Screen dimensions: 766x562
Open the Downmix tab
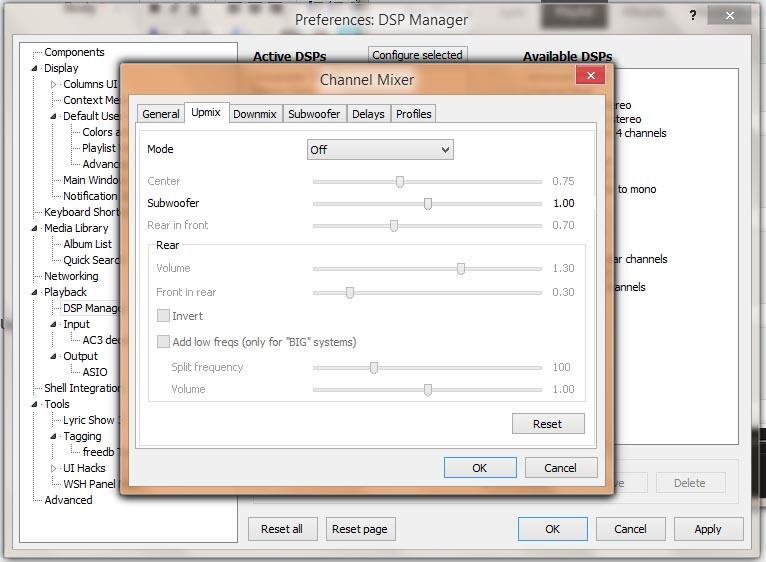point(255,114)
